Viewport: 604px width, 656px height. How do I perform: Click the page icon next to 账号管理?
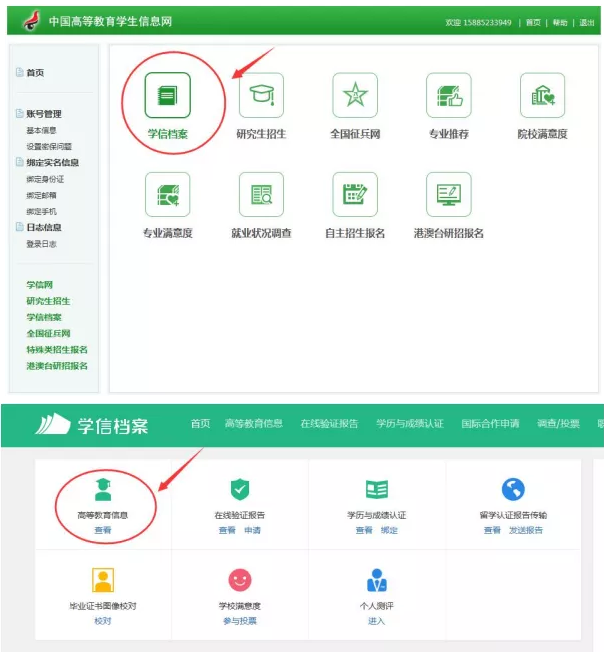(x=19, y=113)
